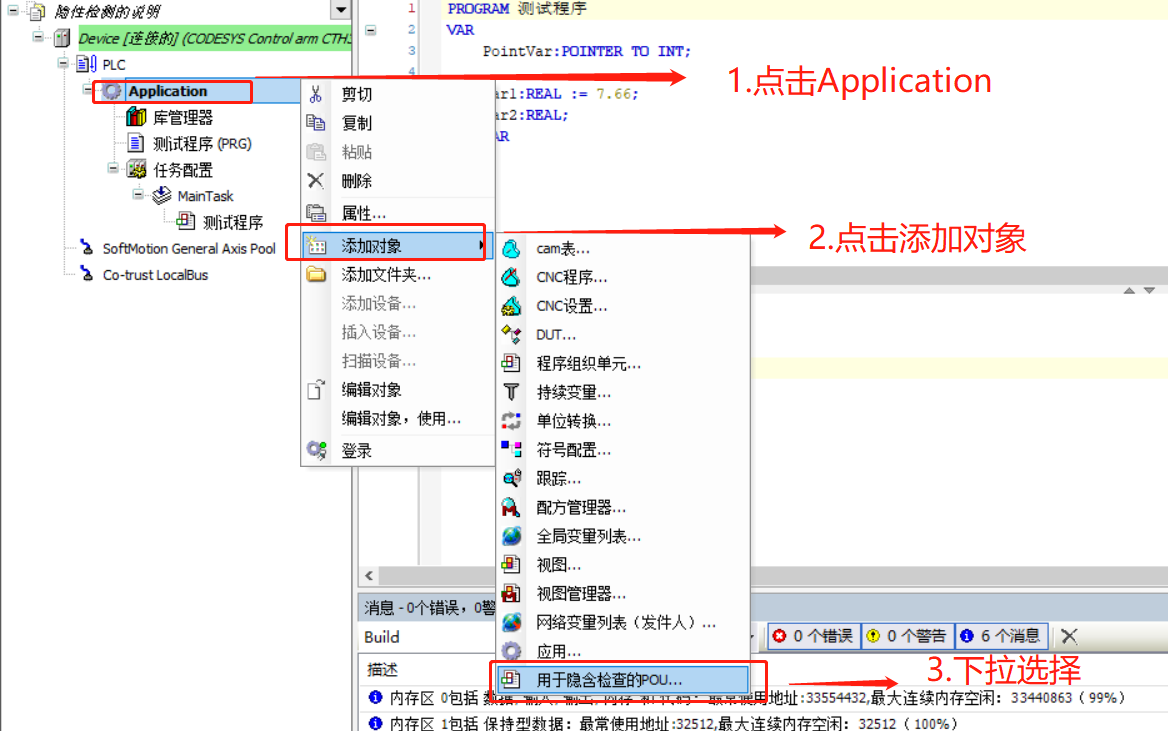Screen dimensions: 1168x731
Task: Collapse the PLC tree node
Action: coord(63,63)
